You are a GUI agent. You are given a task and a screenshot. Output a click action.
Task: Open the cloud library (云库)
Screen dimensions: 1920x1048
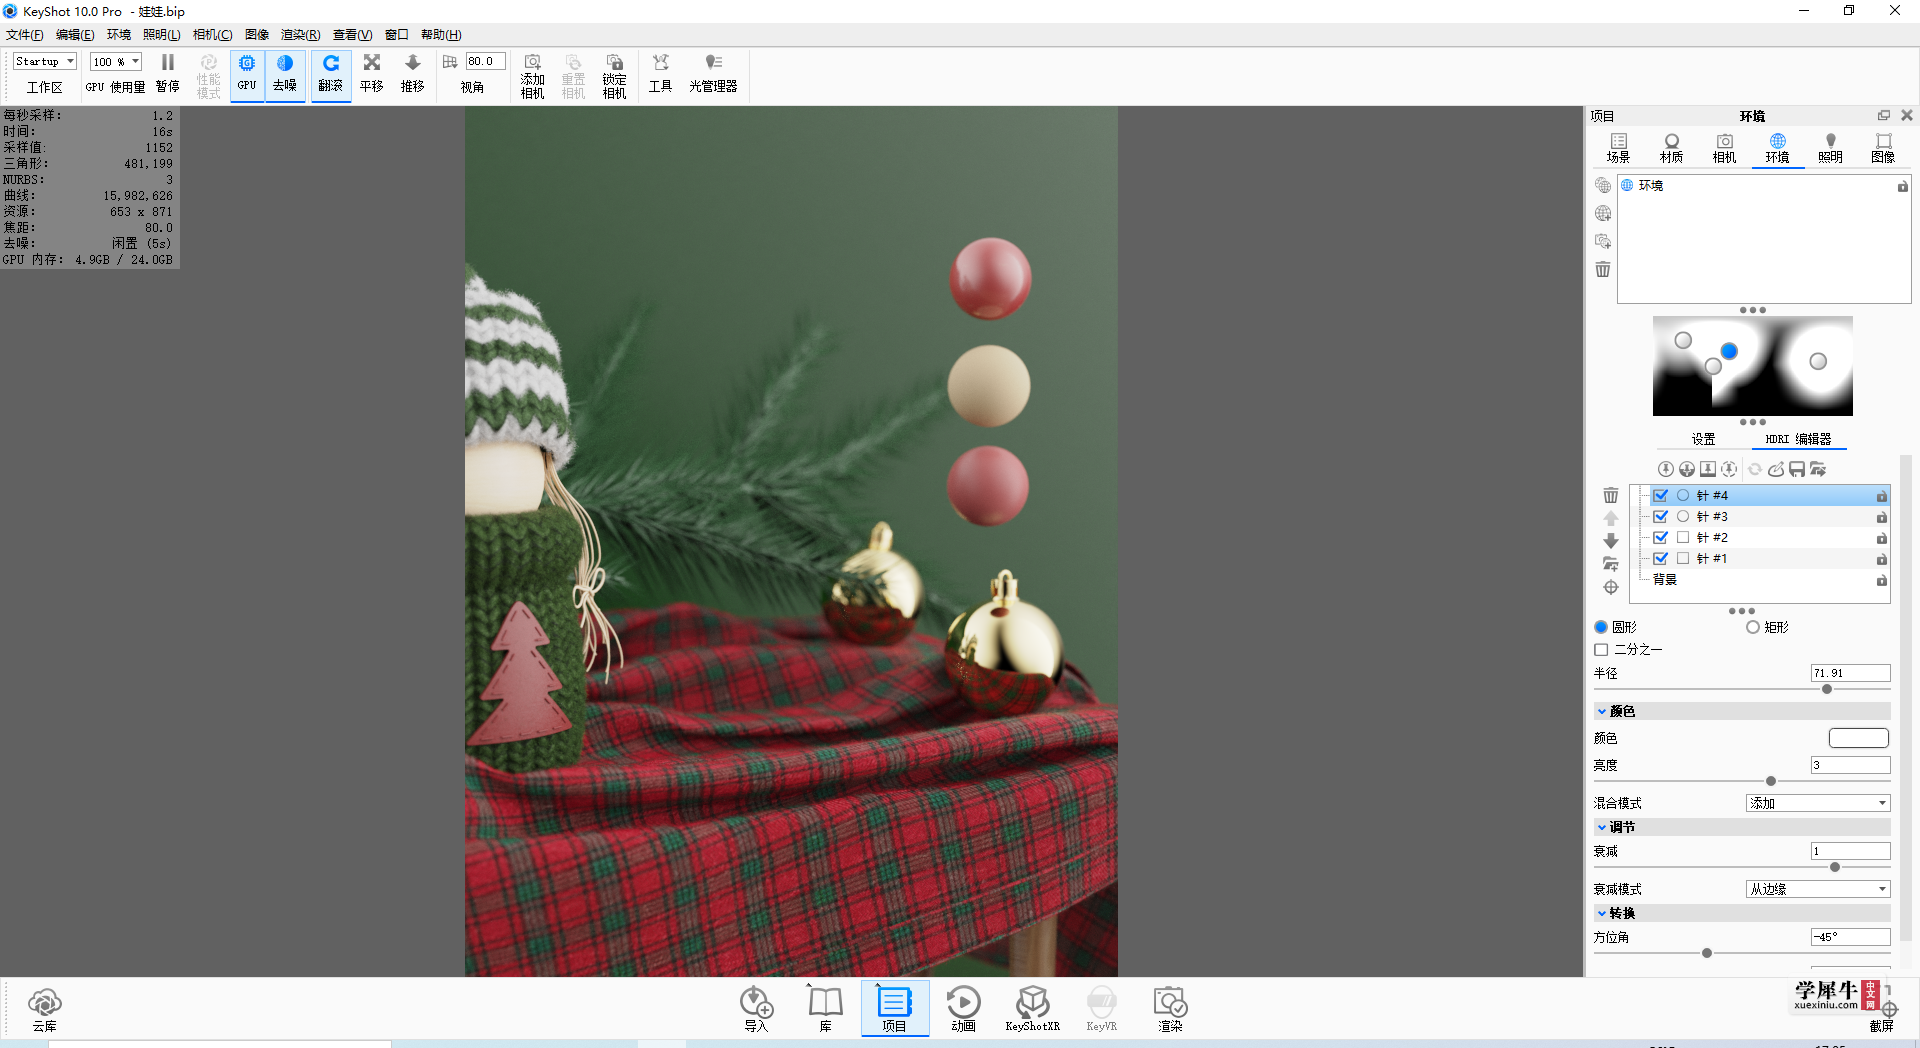45,1009
